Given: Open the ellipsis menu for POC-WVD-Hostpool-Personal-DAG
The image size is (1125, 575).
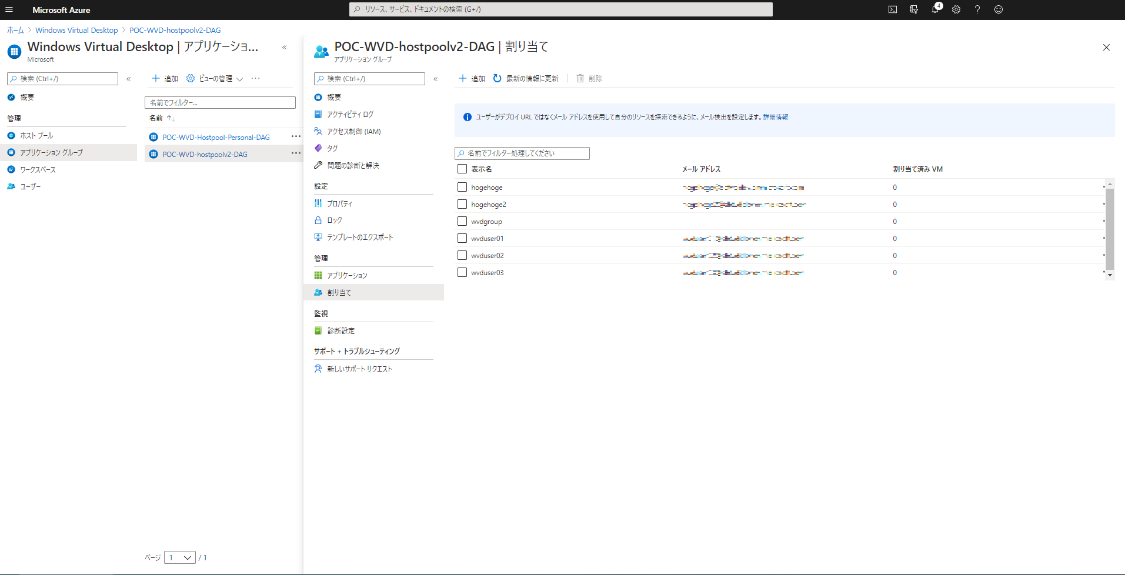Looking at the screenshot, I should click(x=296, y=136).
